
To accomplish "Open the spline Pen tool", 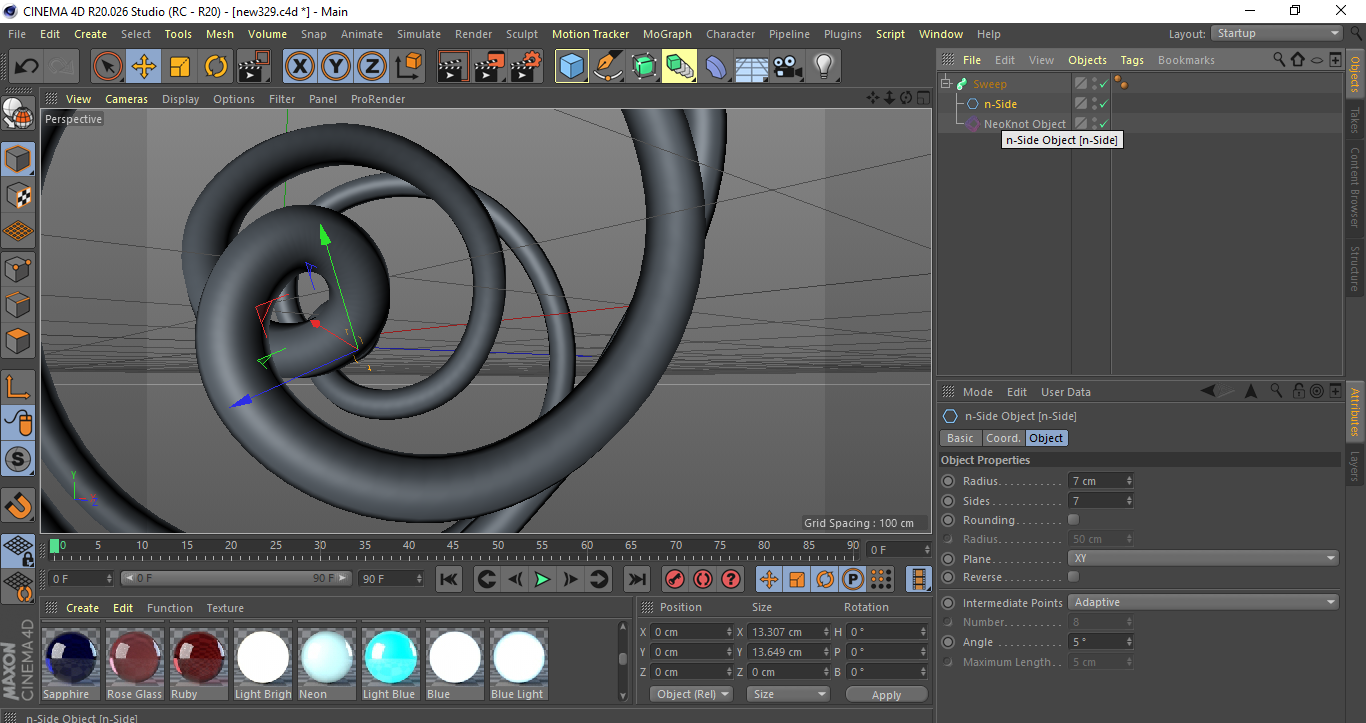I will click(608, 67).
